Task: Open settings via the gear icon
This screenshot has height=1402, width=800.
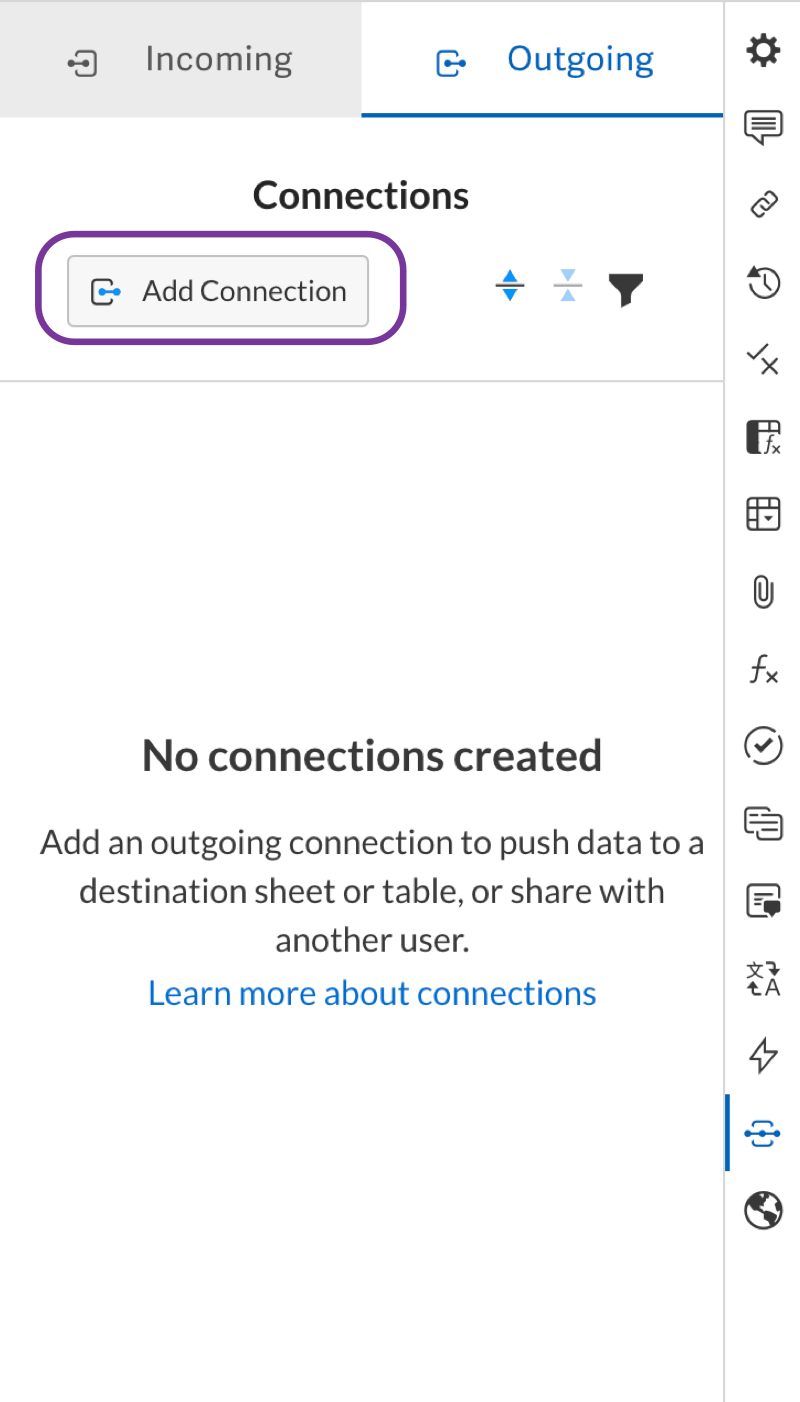Action: (763, 50)
